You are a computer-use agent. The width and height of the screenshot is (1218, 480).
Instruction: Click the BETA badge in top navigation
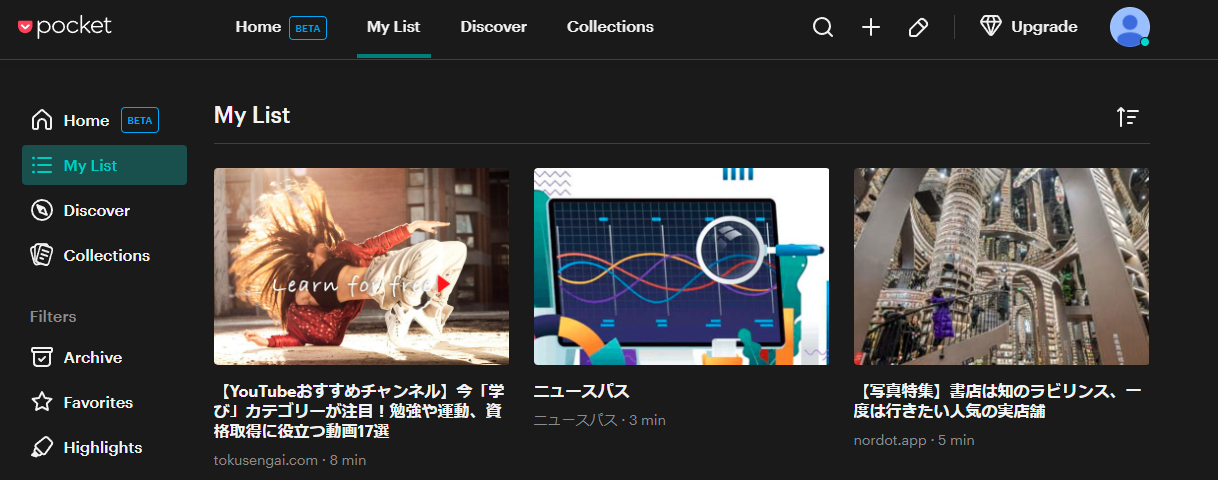click(x=308, y=28)
